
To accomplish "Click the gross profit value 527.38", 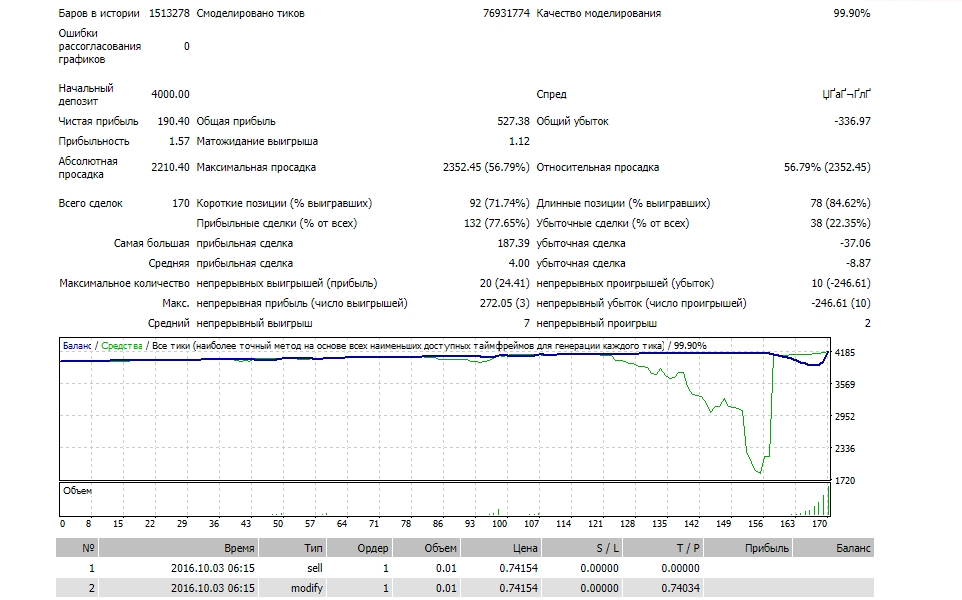I will pos(514,121).
